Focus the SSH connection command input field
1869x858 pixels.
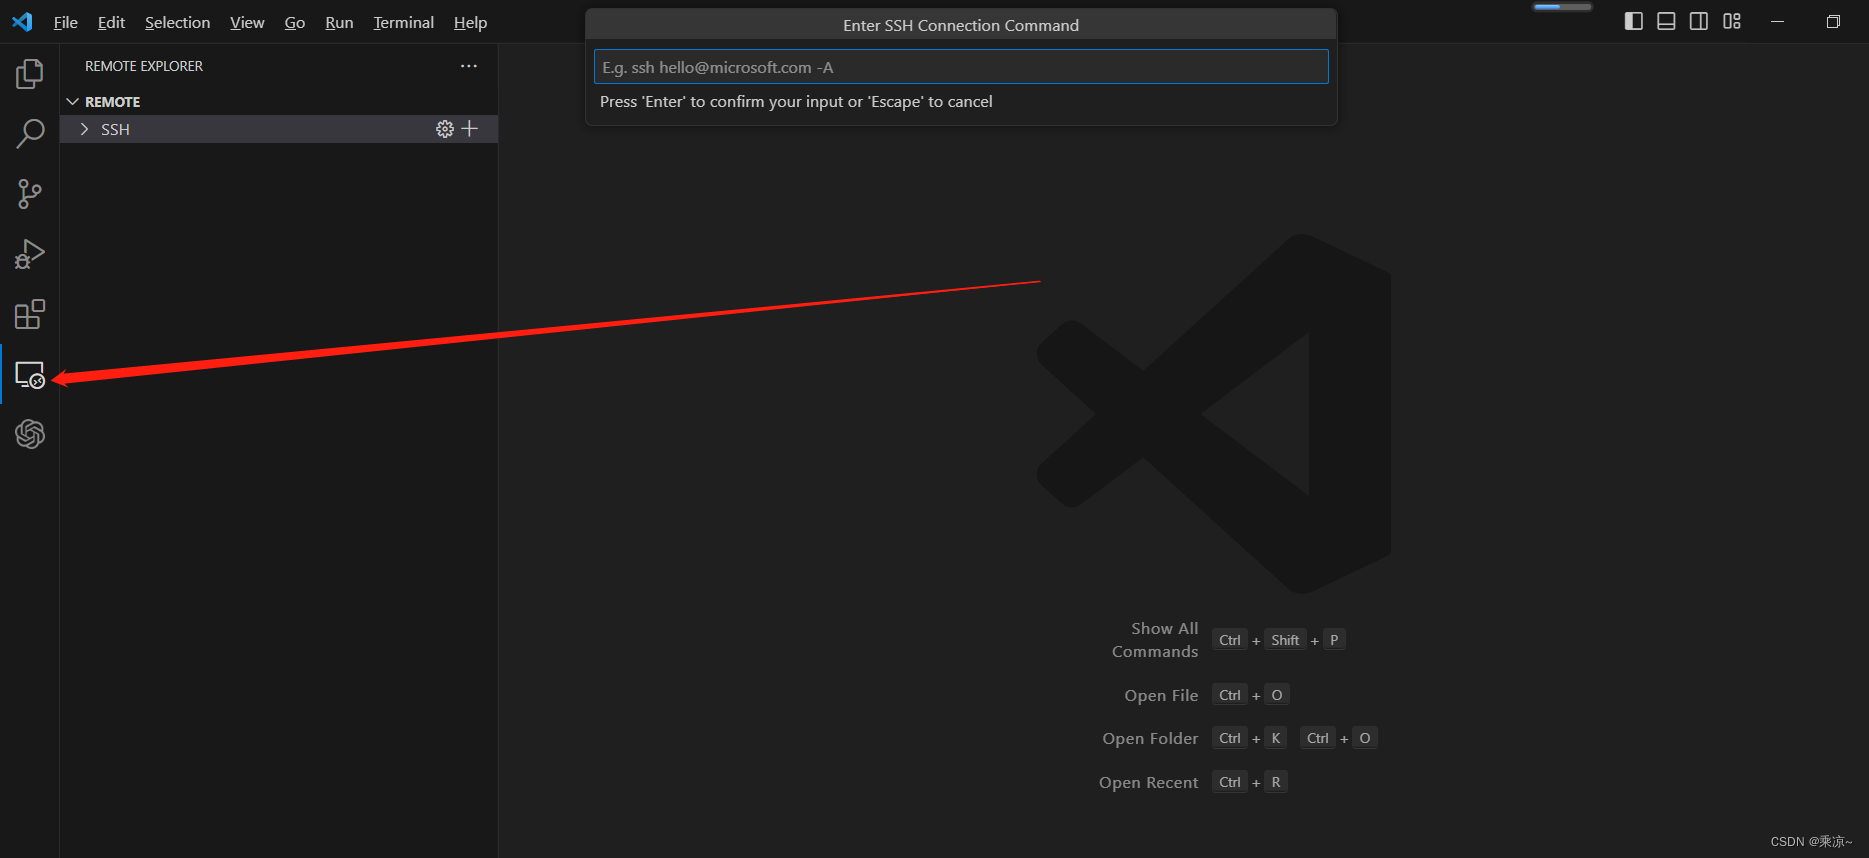click(961, 67)
